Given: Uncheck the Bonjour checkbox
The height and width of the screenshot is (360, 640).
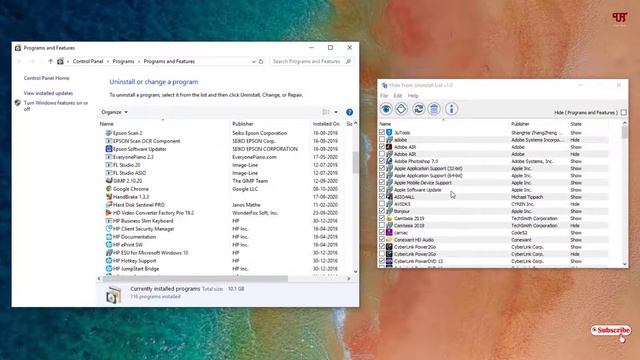Looking at the screenshot, I should (x=382, y=211).
